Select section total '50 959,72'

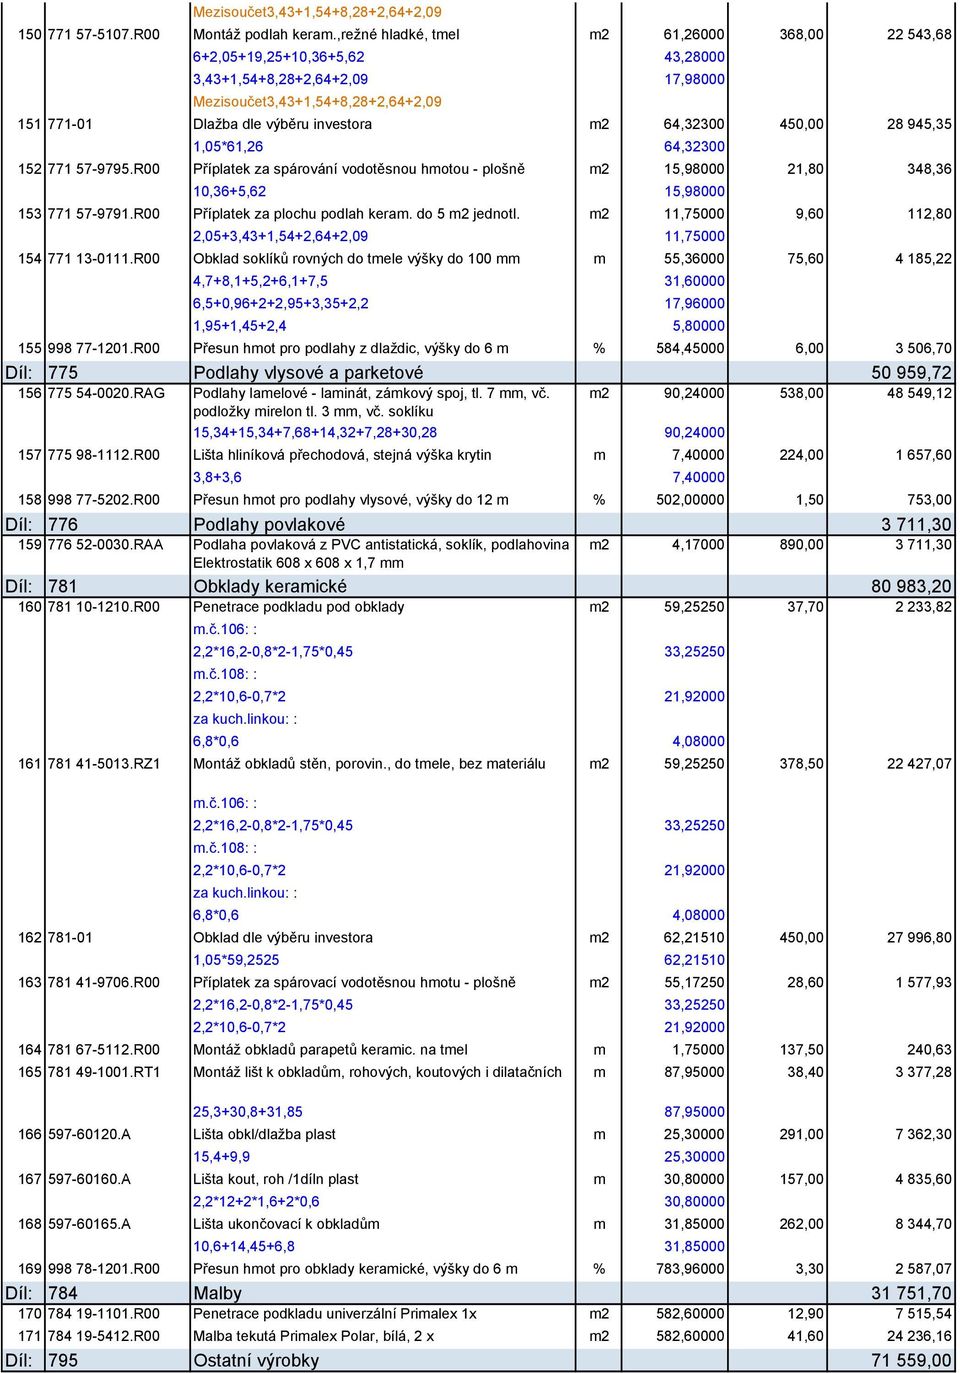(x=911, y=372)
